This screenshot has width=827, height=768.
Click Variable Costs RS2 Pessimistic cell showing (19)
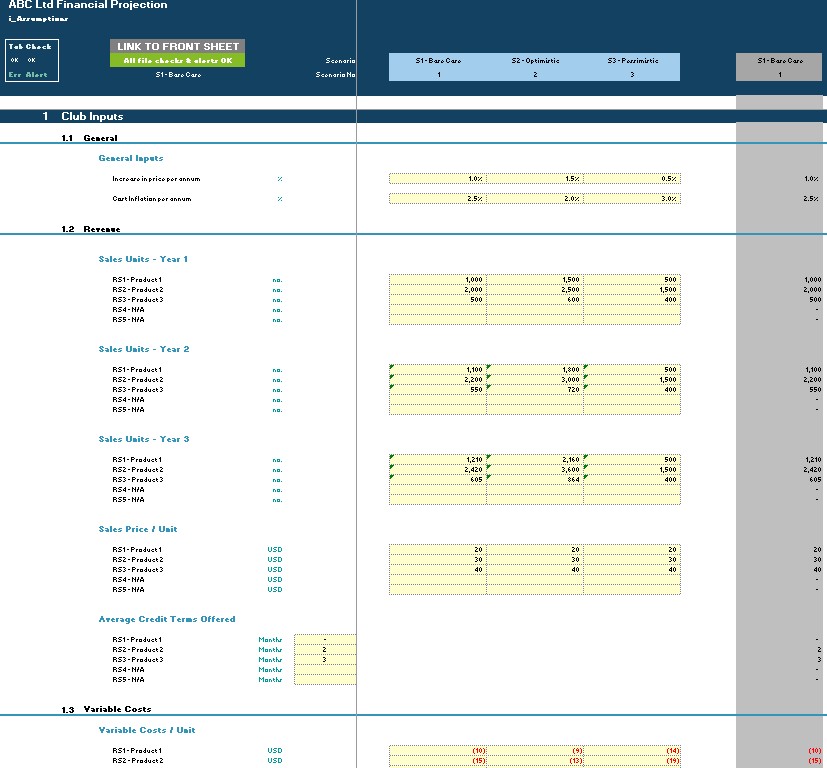[632, 761]
